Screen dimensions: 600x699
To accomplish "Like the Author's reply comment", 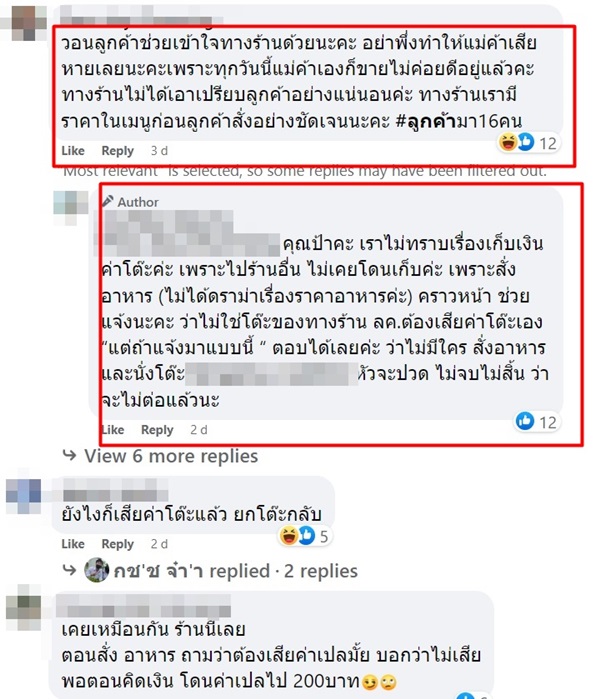I will click(113, 430).
